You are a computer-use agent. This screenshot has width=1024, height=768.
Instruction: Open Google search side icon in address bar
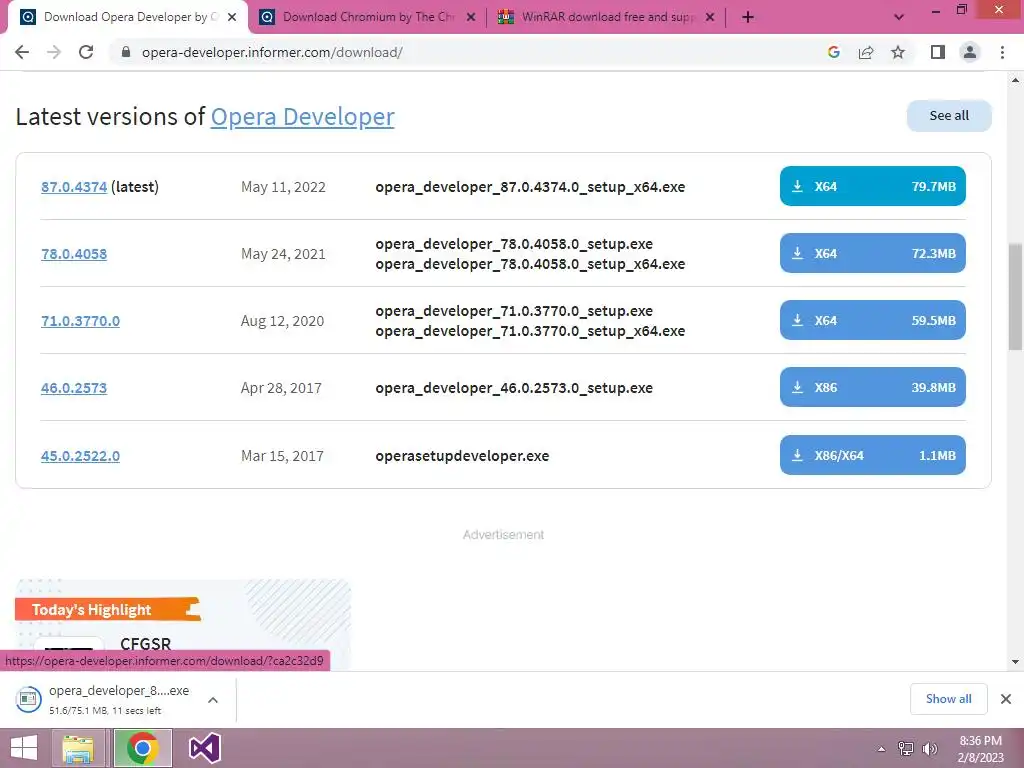click(x=833, y=52)
